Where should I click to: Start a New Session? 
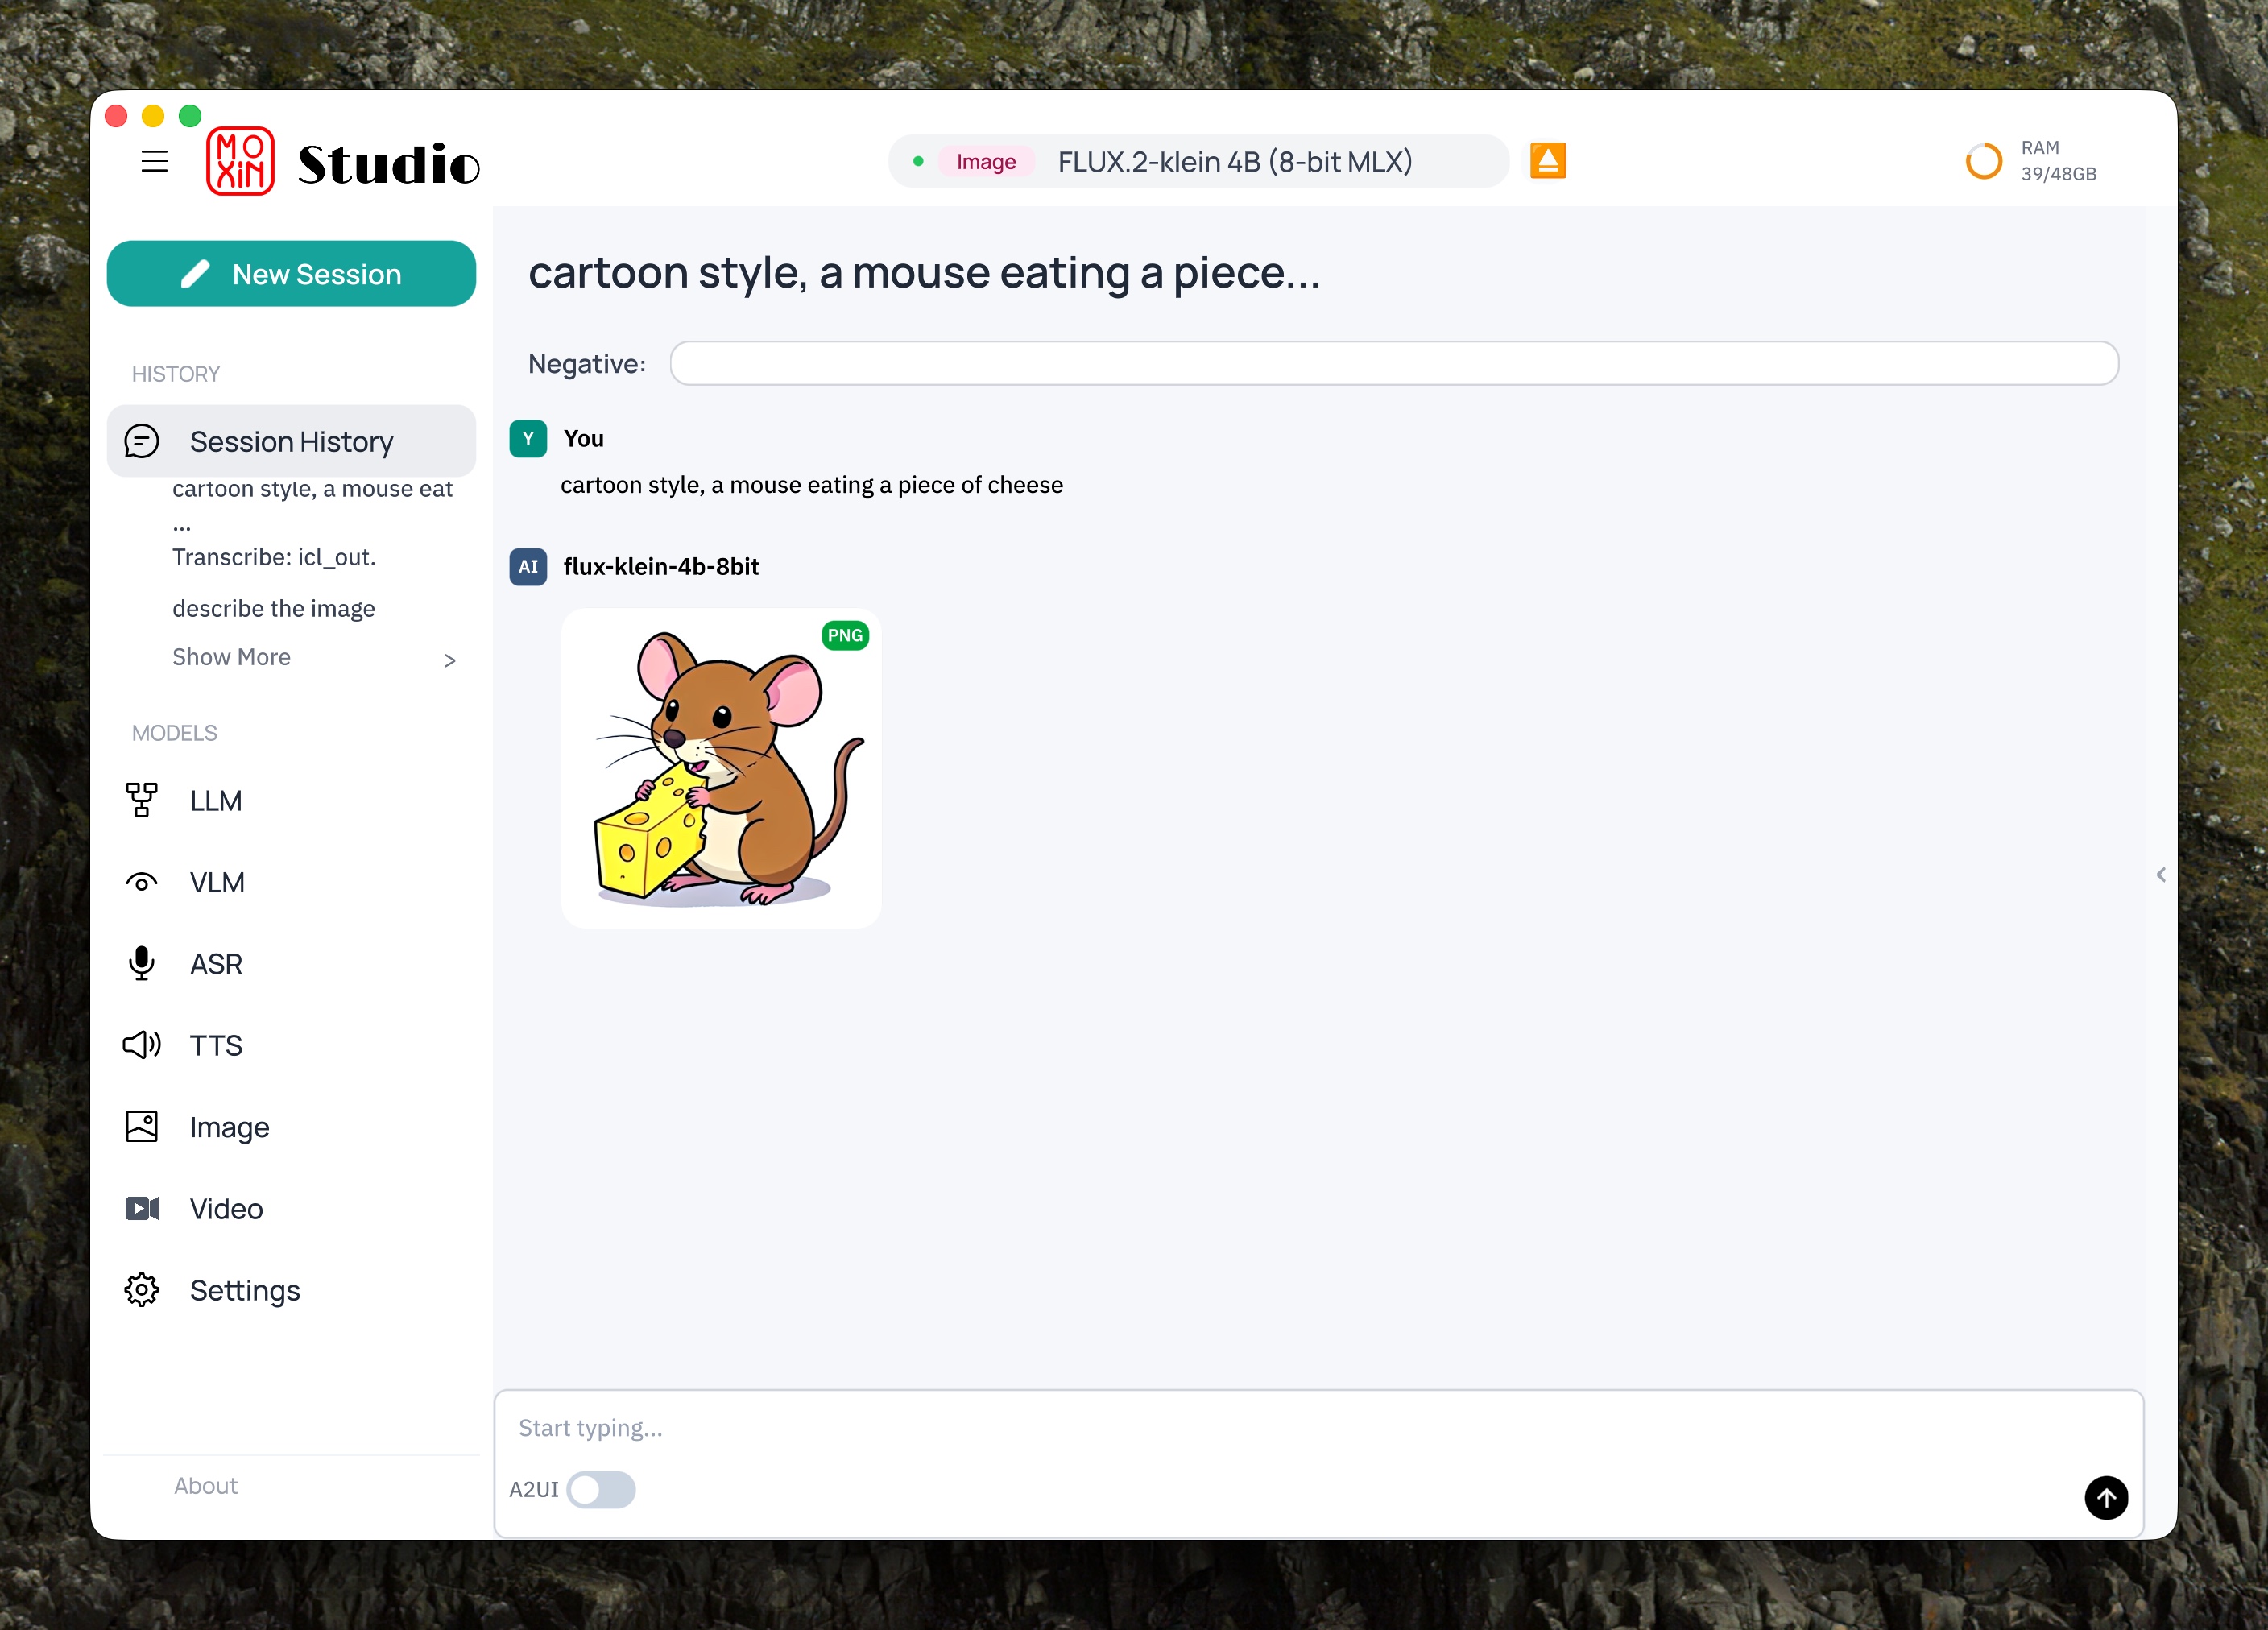click(291, 274)
